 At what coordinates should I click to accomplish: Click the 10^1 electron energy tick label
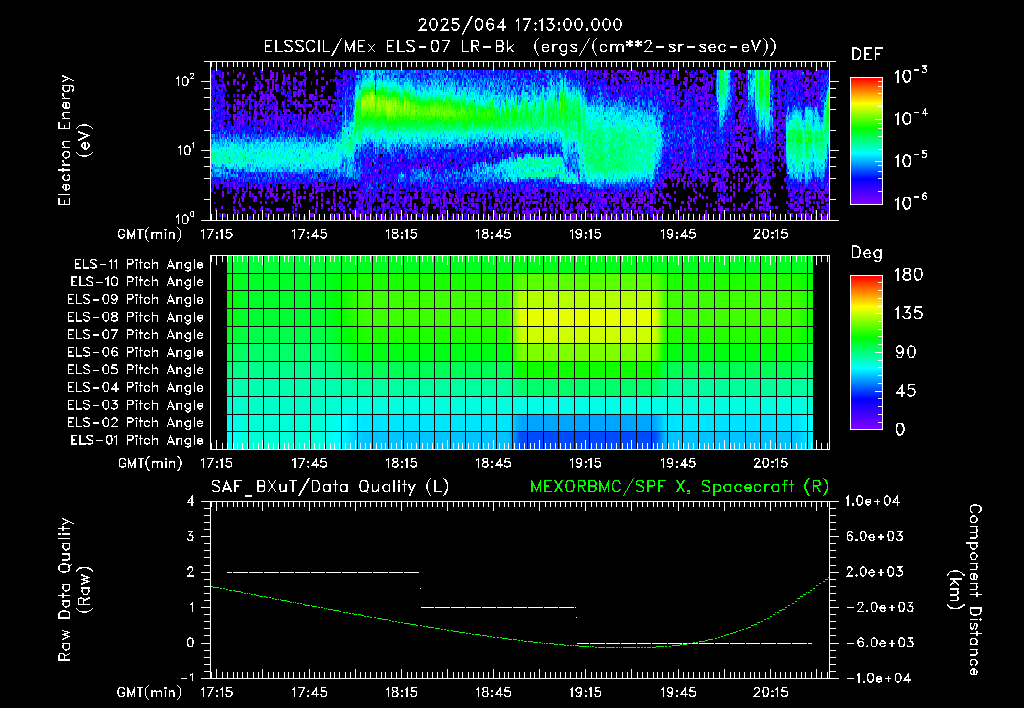click(x=186, y=150)
